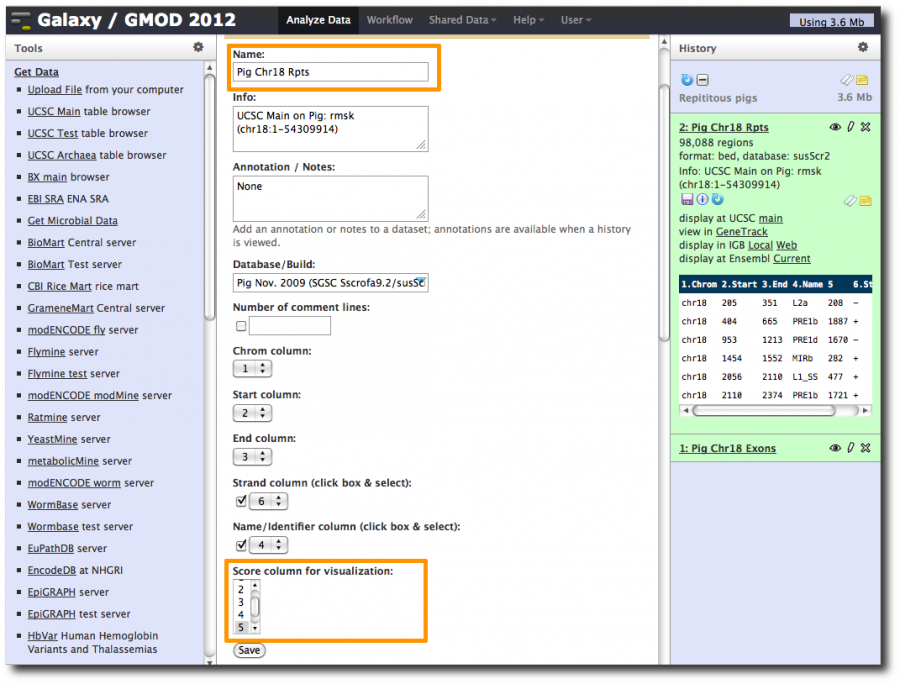The image size is (900, 684).
Task: Click into the Annotation / Notes text area
Action: click(331, 199)
